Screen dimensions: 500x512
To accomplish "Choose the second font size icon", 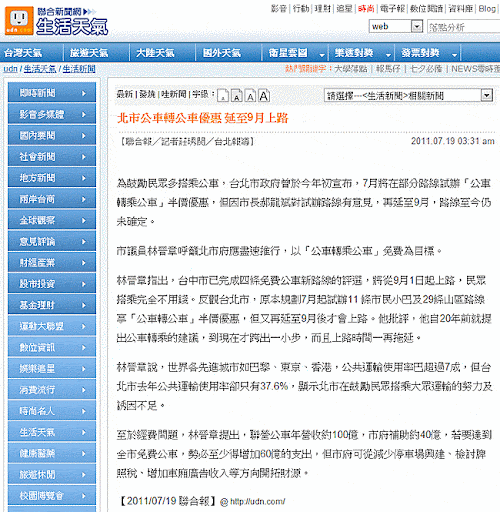I will pos(236,96).
